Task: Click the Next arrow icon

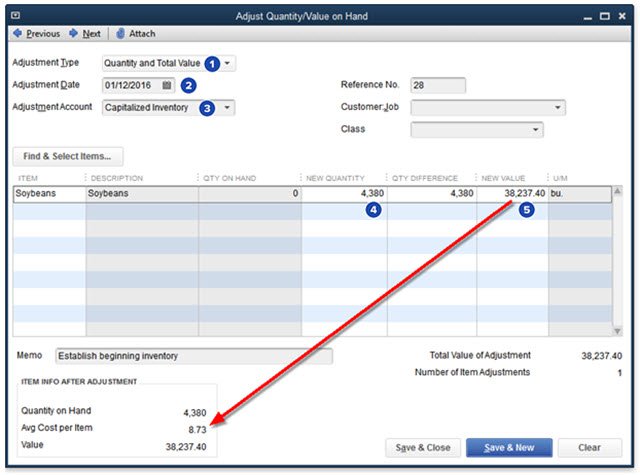Action: (74, 33)
